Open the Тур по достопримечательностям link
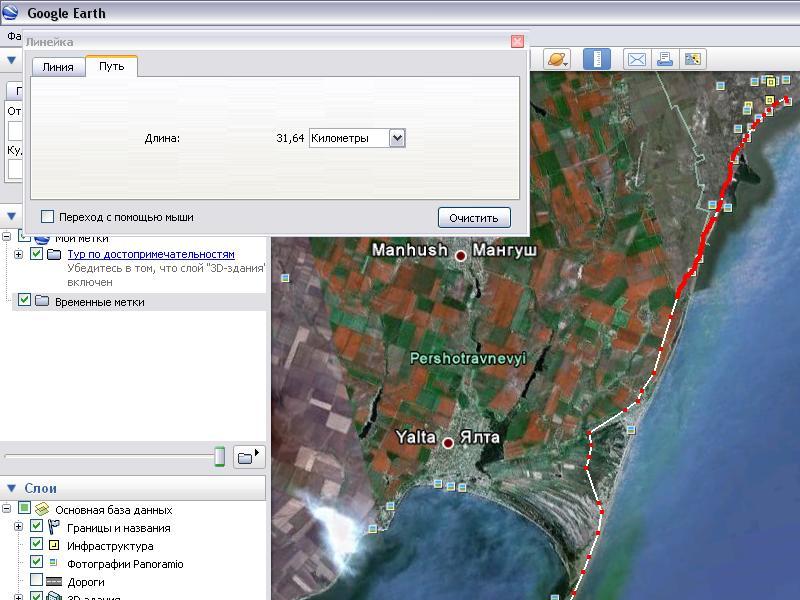This screenshot has height=600, width=800. tap(150, 255)
